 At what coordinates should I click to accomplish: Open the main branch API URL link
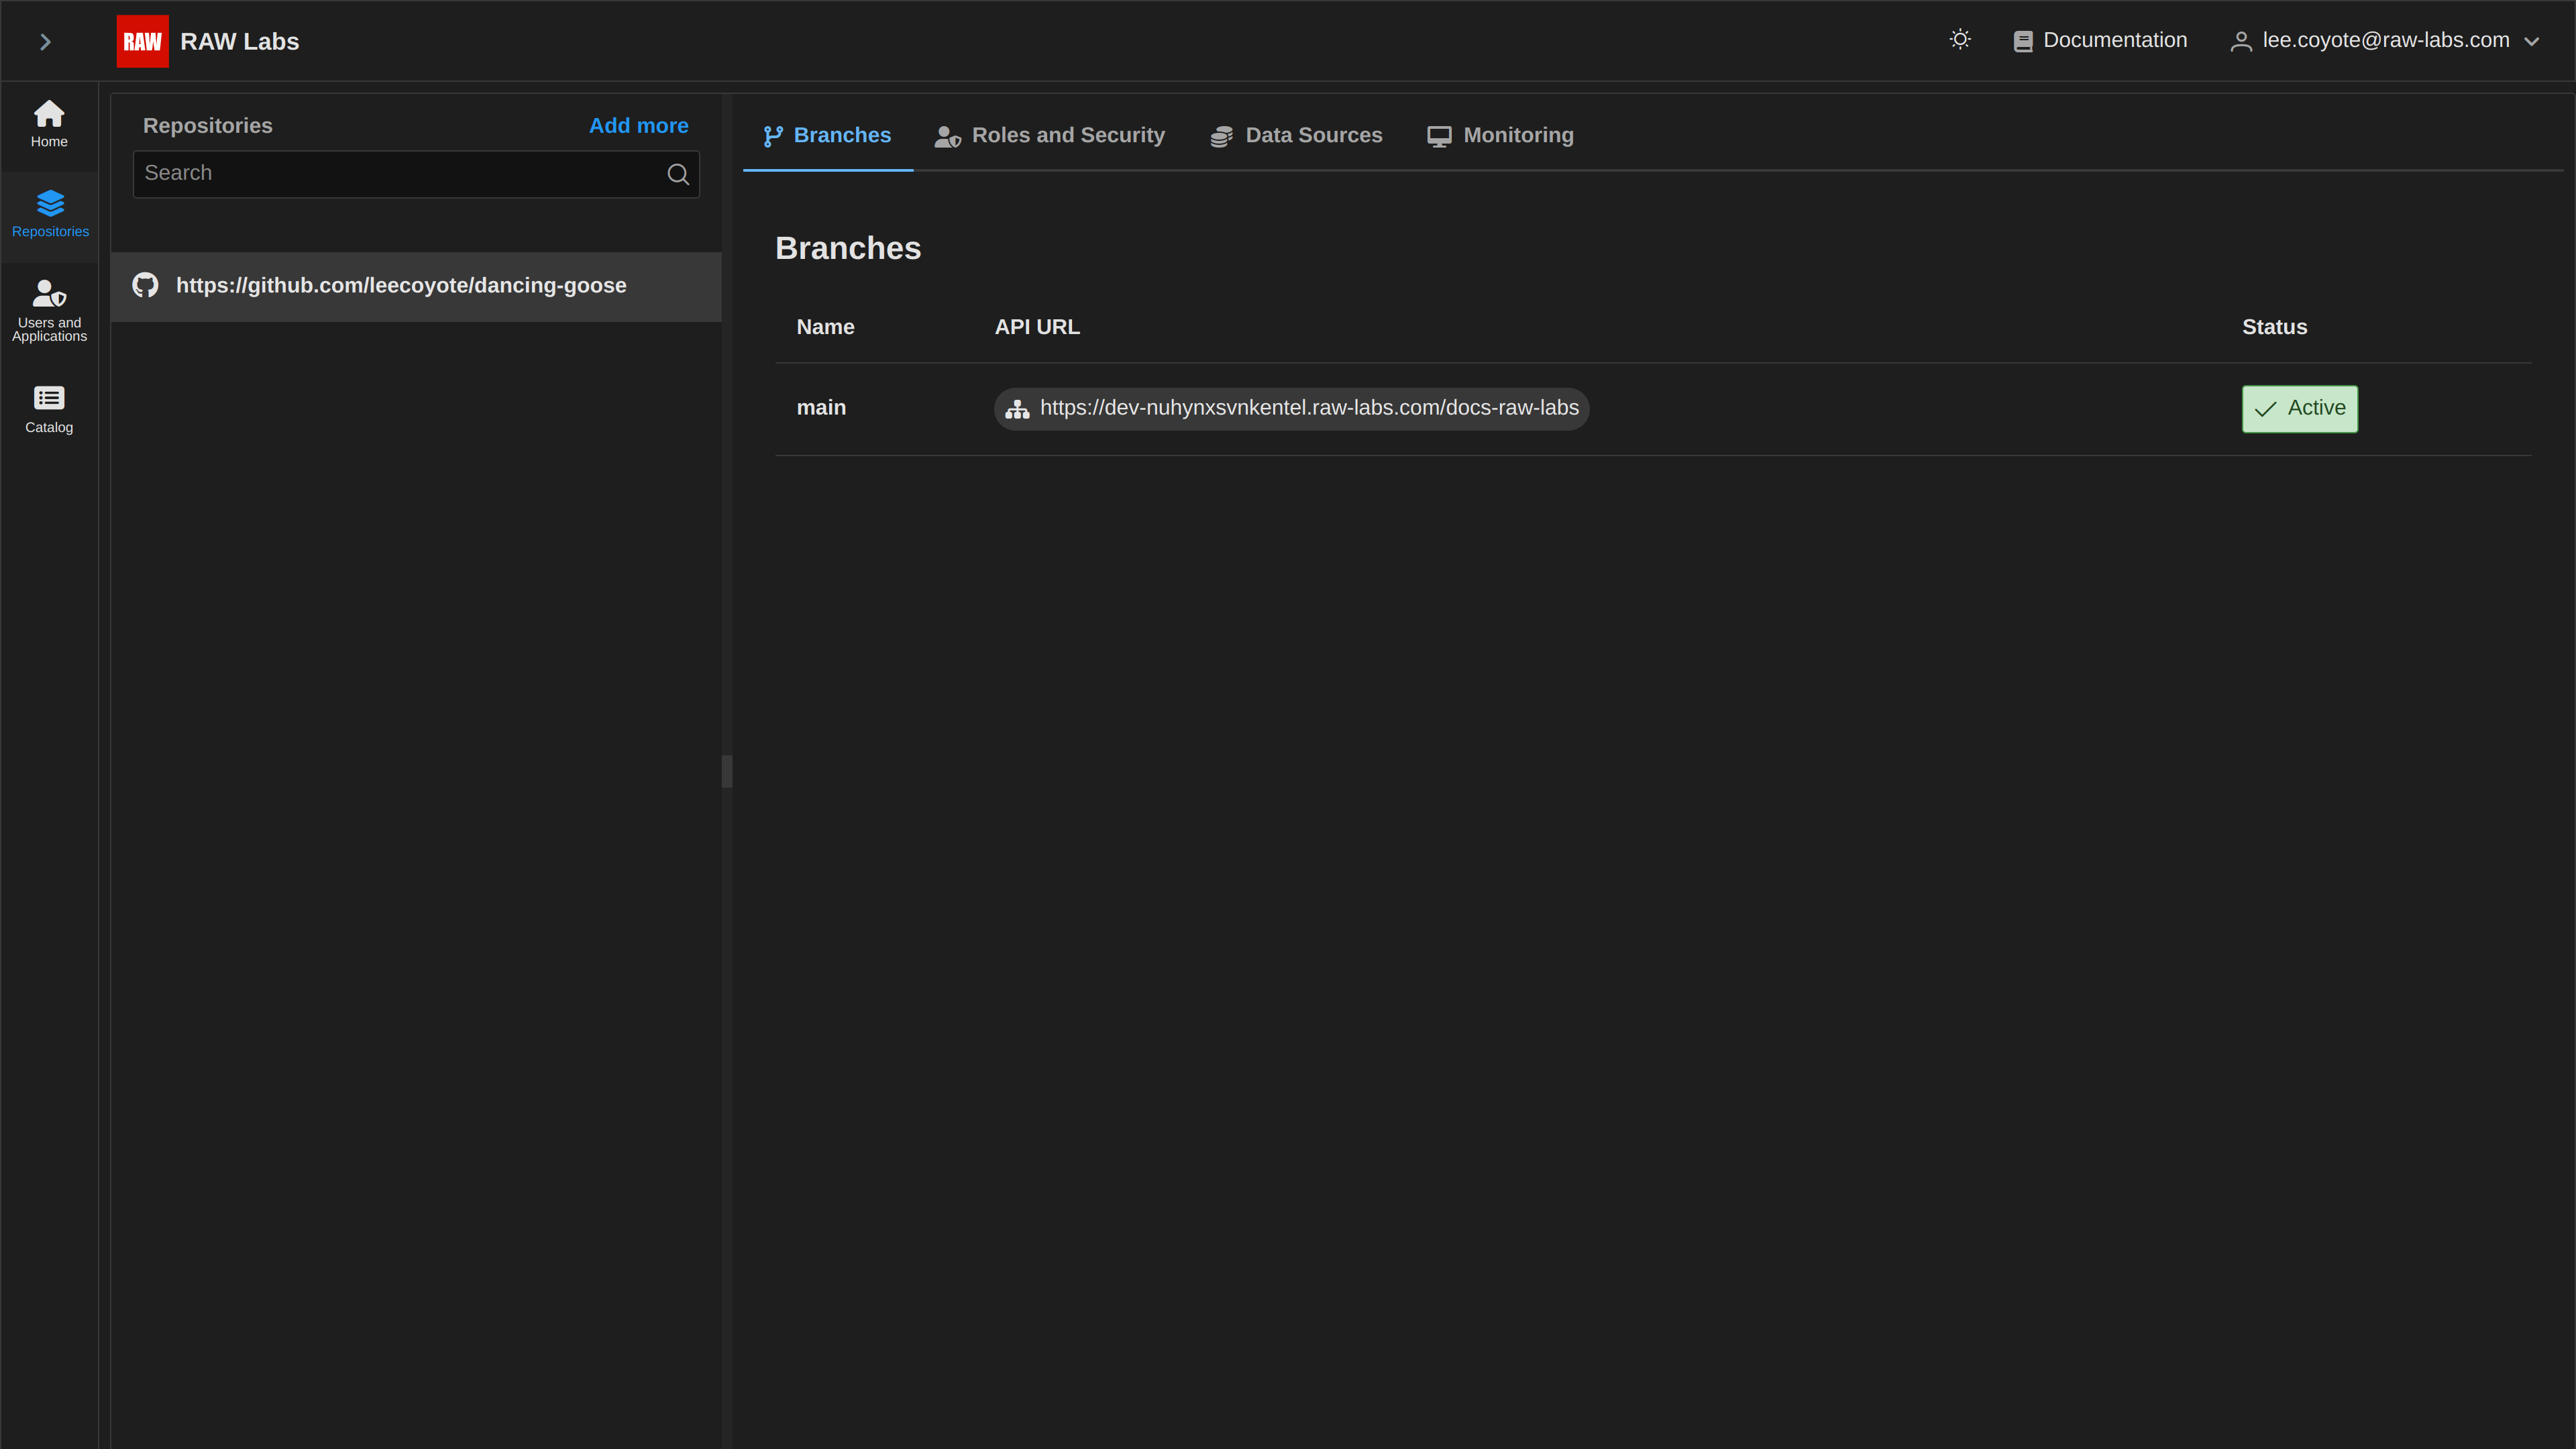point(1291,408)
